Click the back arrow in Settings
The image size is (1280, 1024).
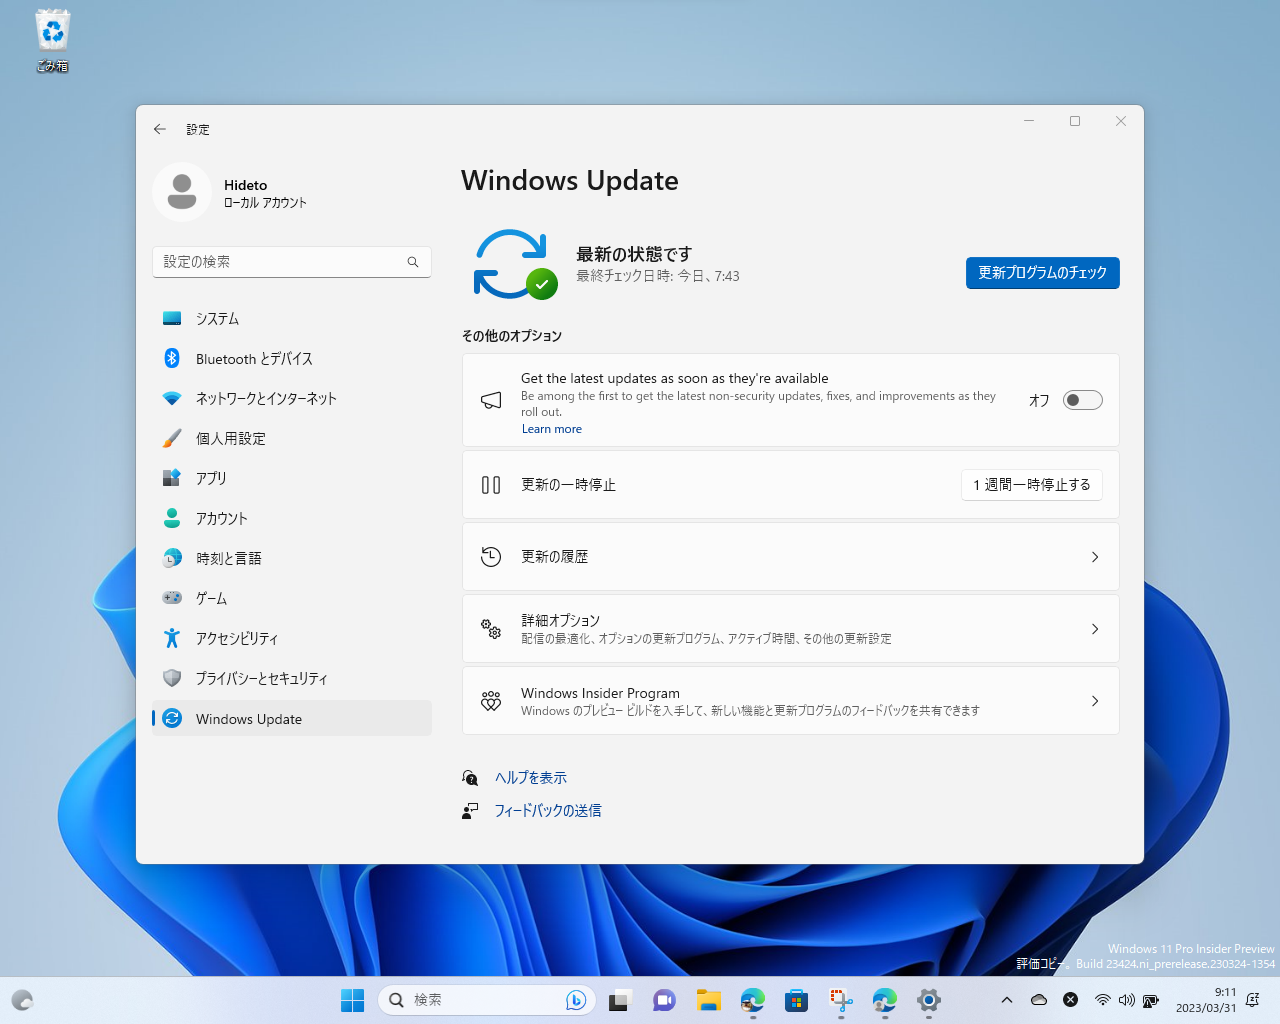pos(159,129)
